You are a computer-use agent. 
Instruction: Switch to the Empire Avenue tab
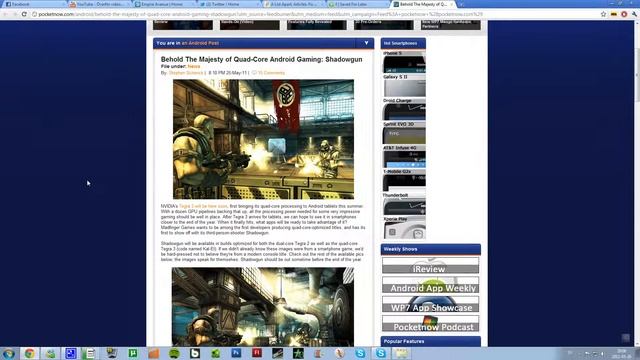[163, 4]
